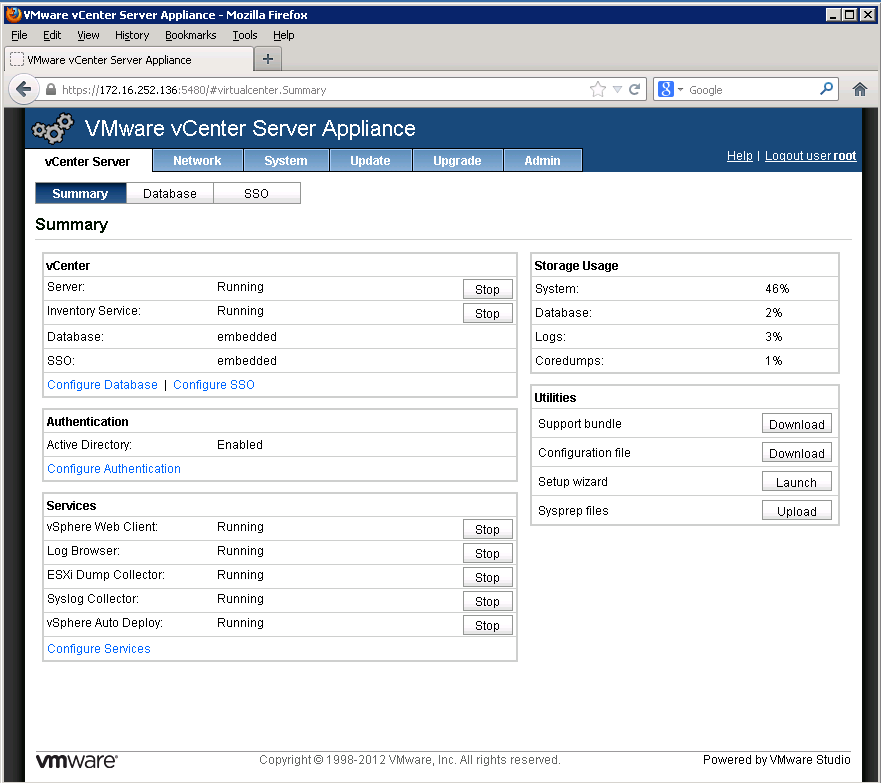Open the Configure SSO link
The image size is (881, 783).
click(x=214, y=385)
